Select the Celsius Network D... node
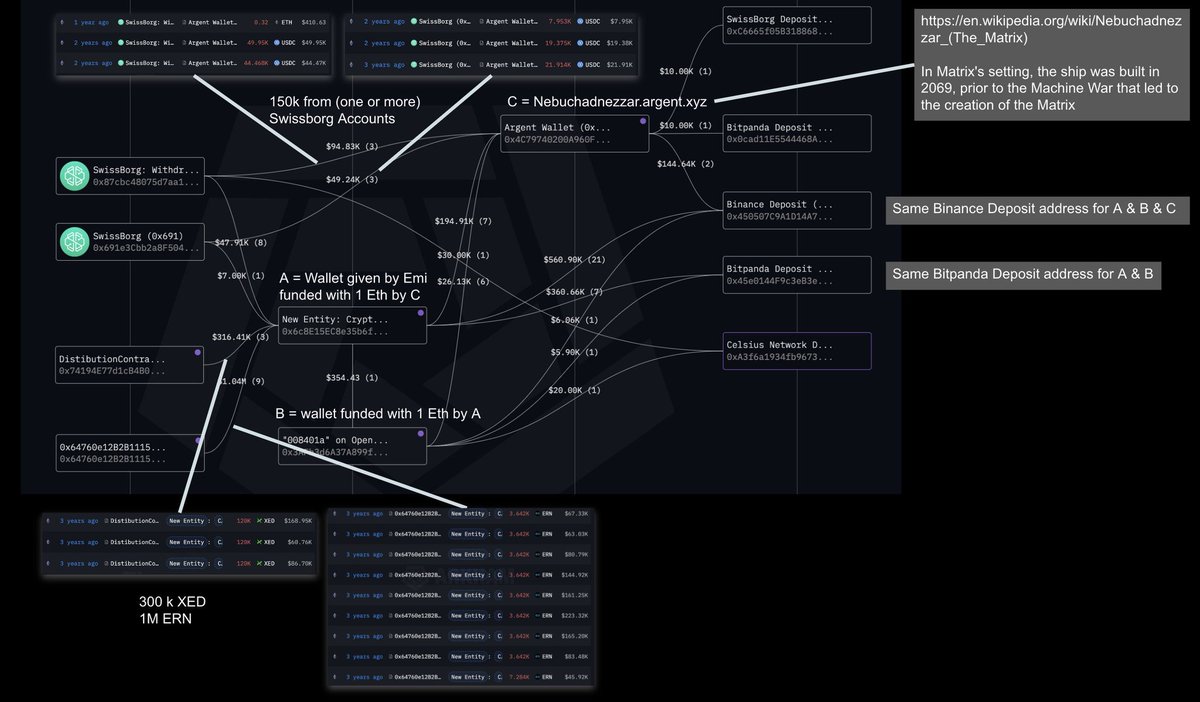This screenshot has width=1200, height=702. tap(797, 351)
